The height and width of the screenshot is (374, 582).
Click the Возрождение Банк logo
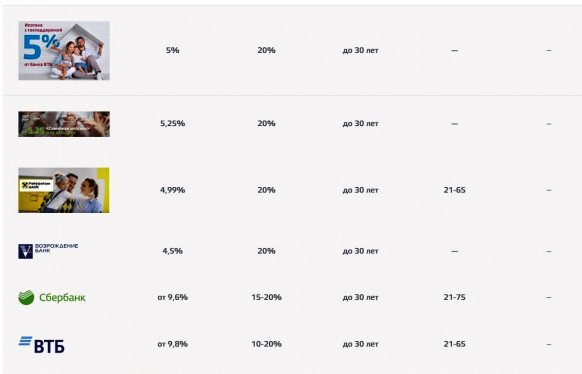pyautogui.click(x=48, y=251)
